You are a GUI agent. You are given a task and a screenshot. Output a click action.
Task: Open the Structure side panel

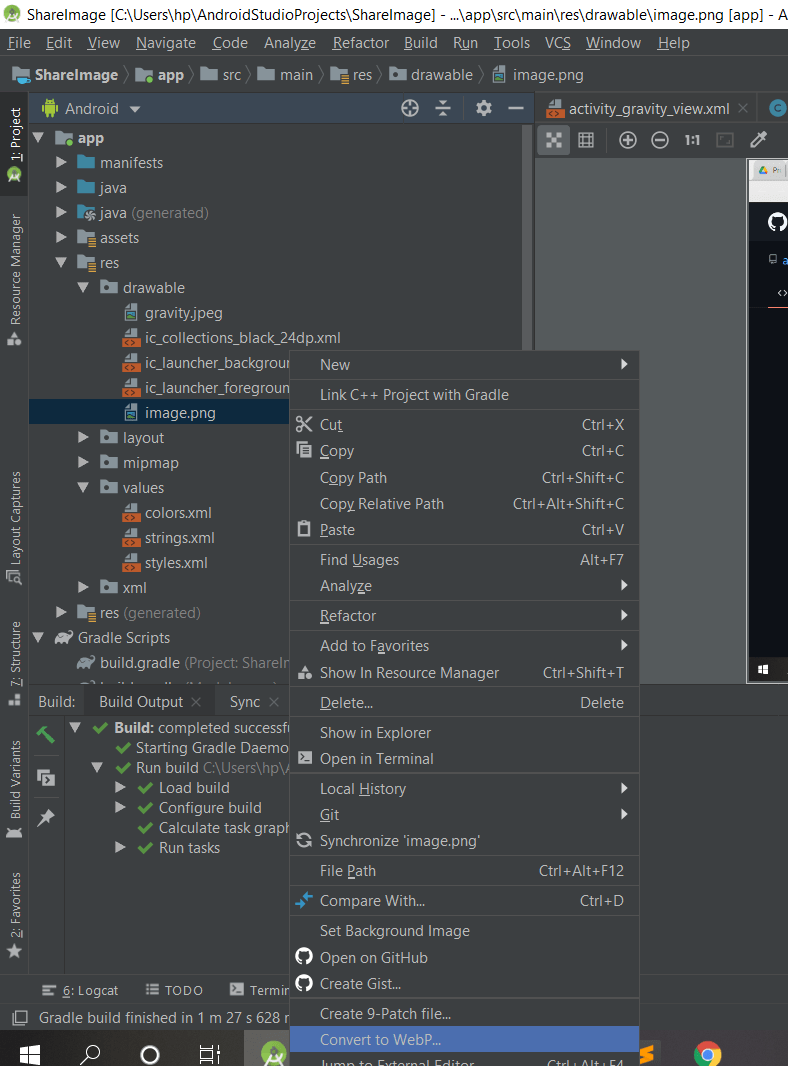[14, 664]
